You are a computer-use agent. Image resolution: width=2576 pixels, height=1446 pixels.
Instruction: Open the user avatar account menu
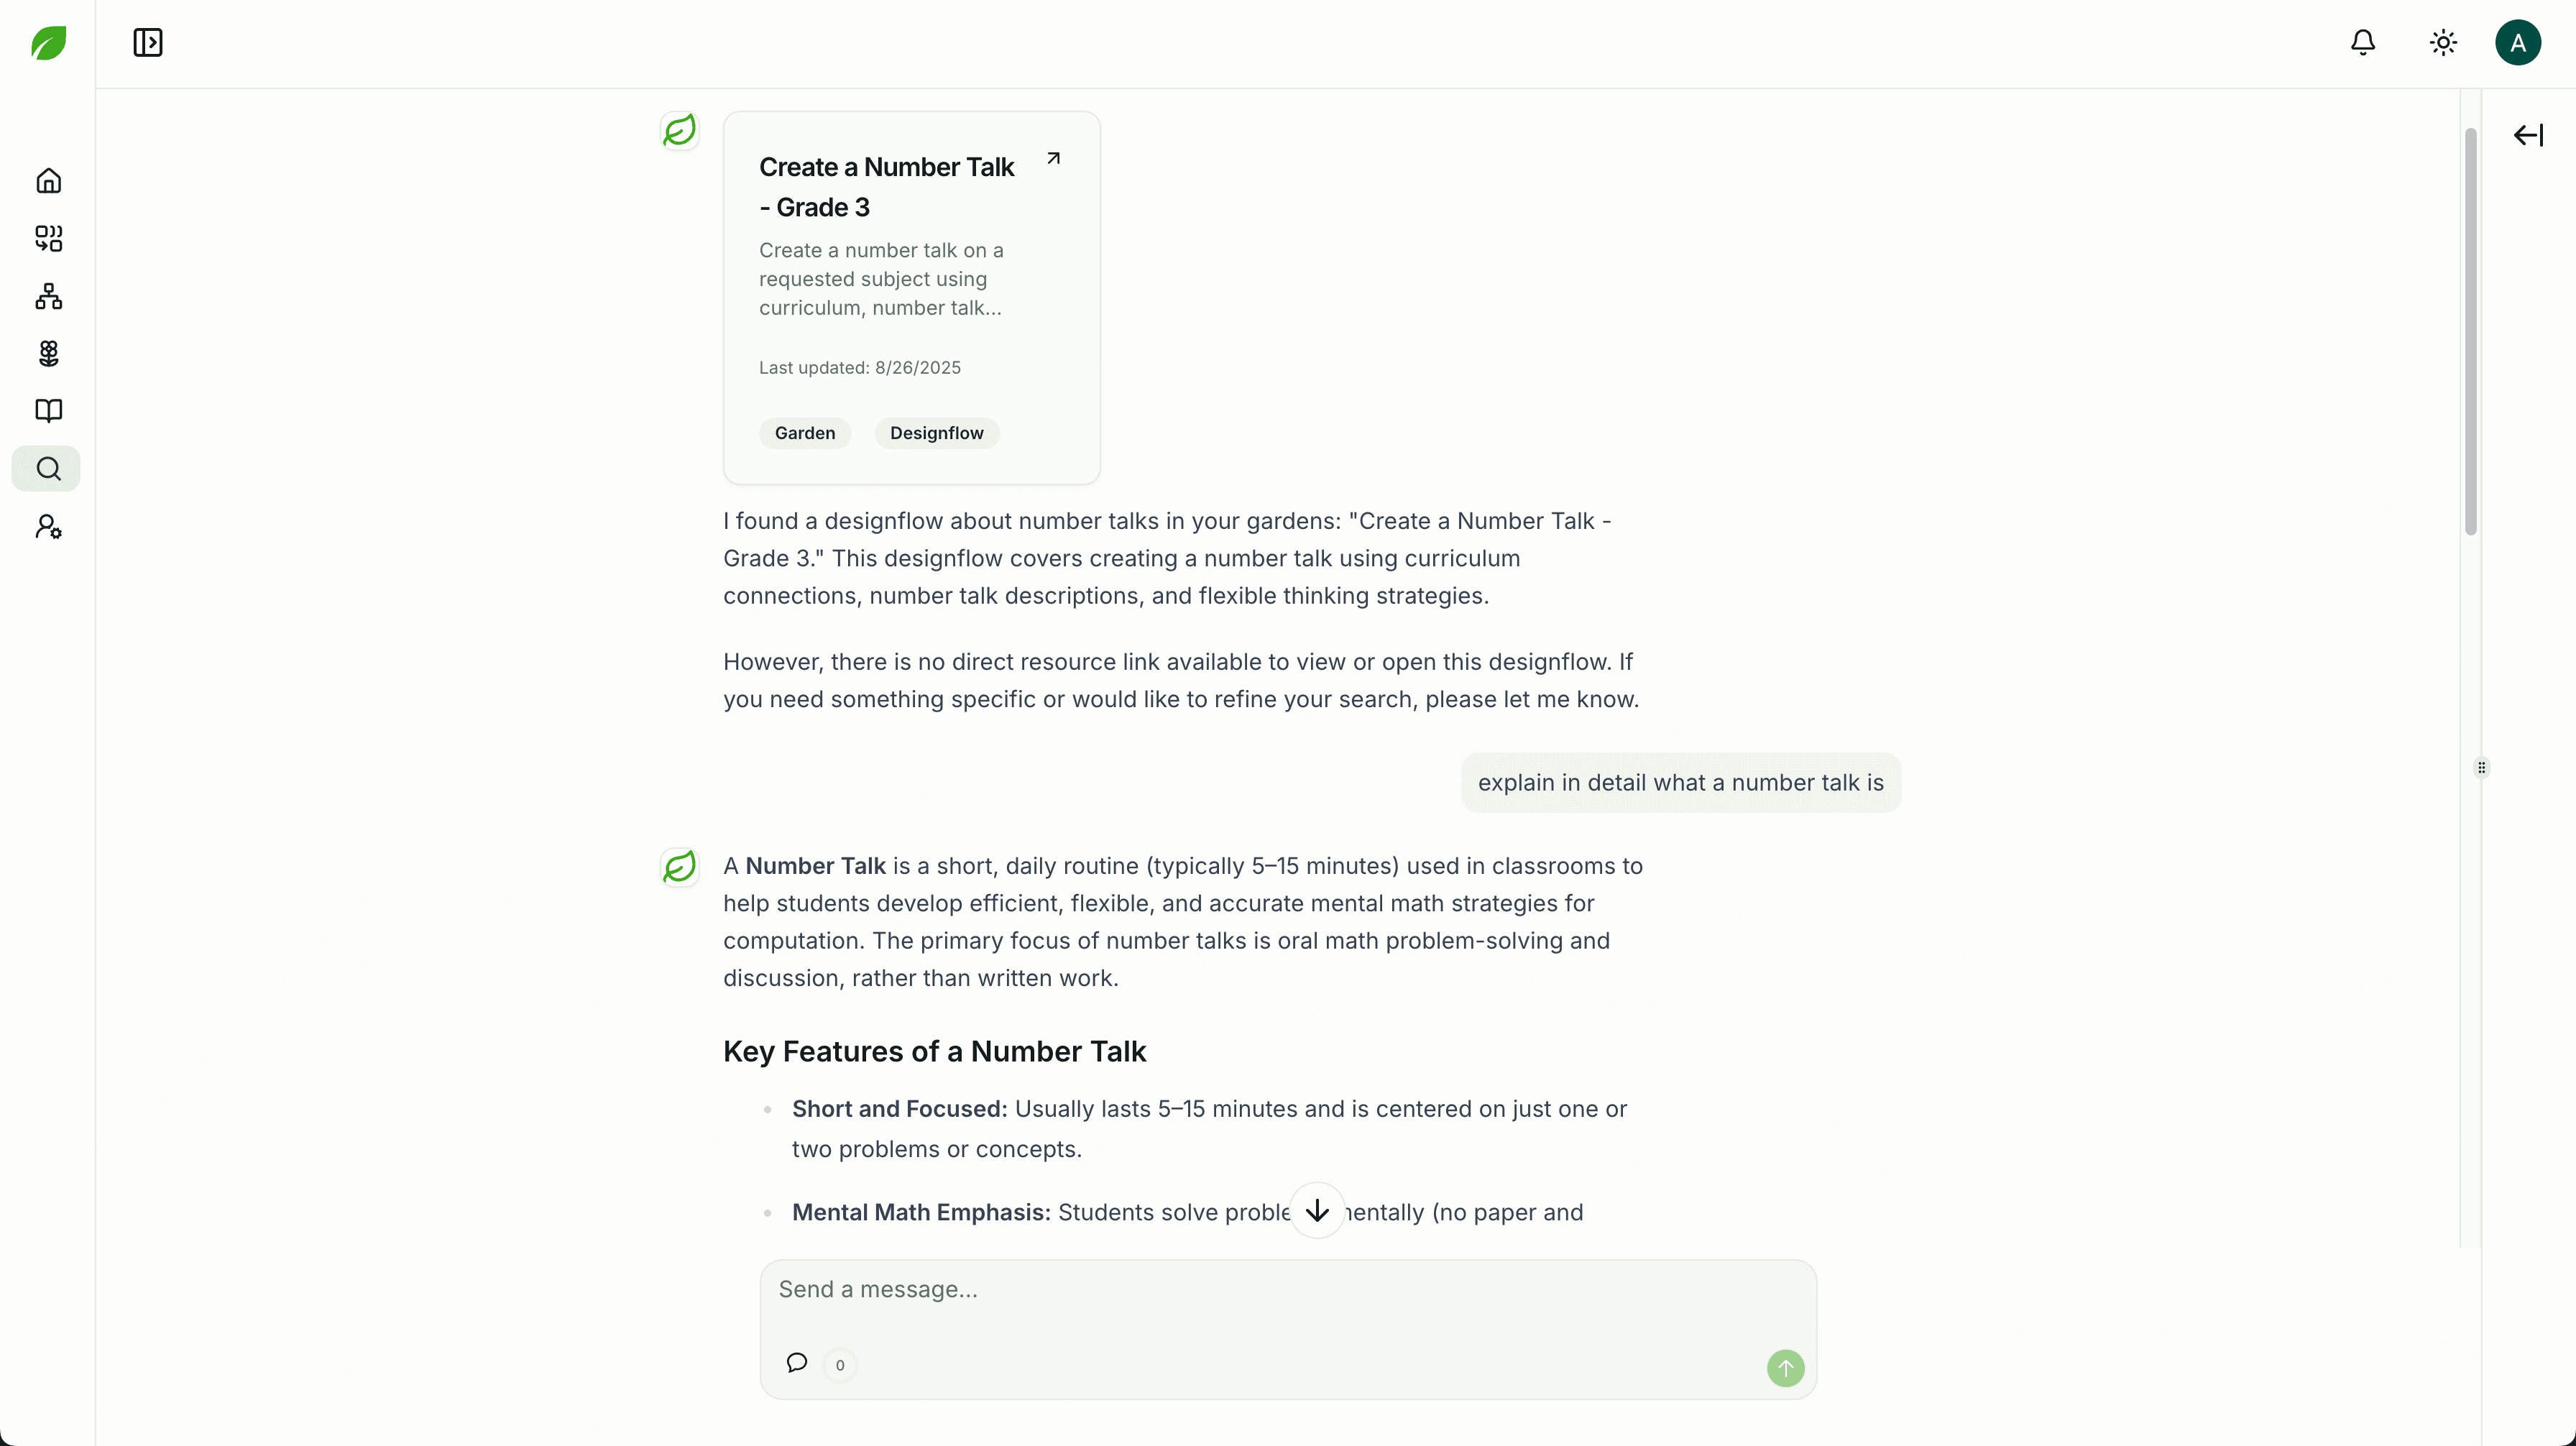click(2517, 43)
